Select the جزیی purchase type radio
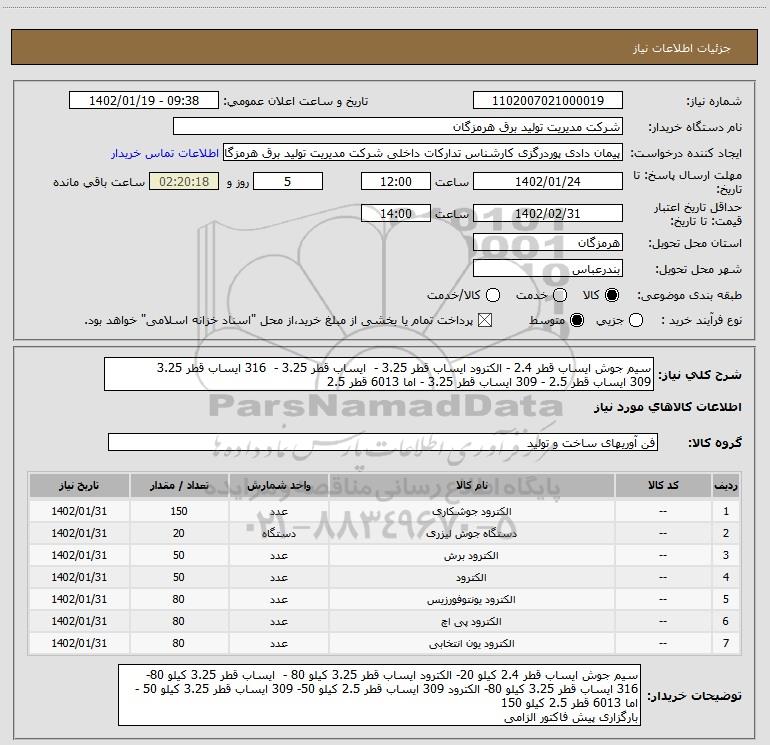770x745 pixels. coord(636,321)
